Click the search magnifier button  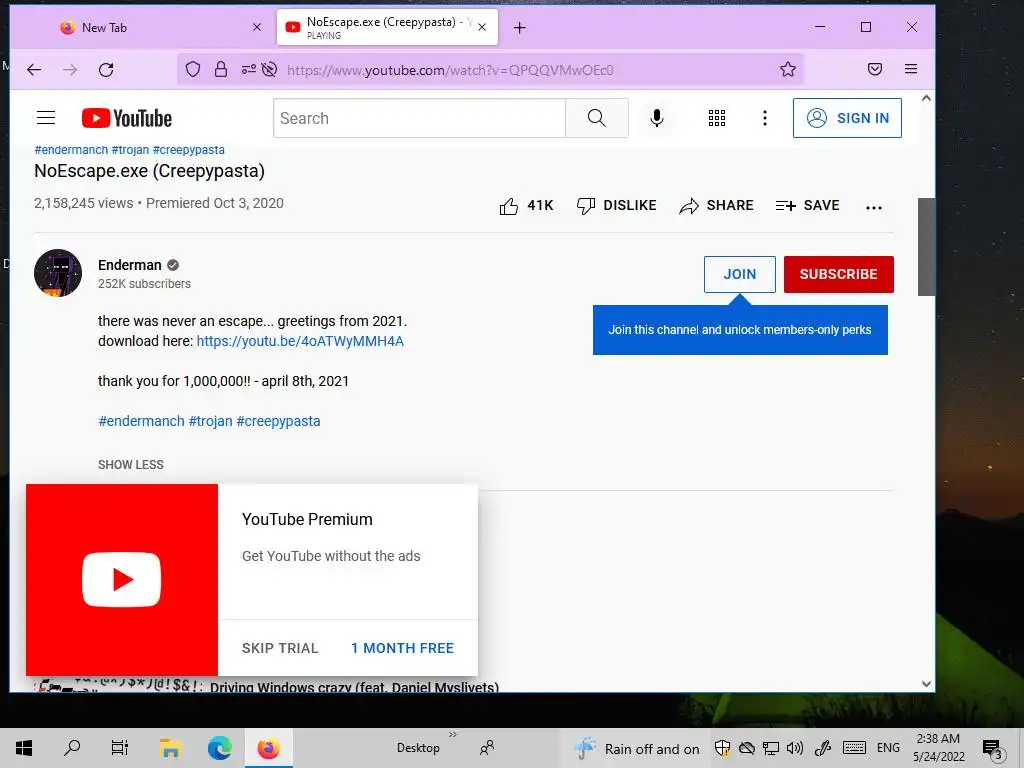[596, 118]
